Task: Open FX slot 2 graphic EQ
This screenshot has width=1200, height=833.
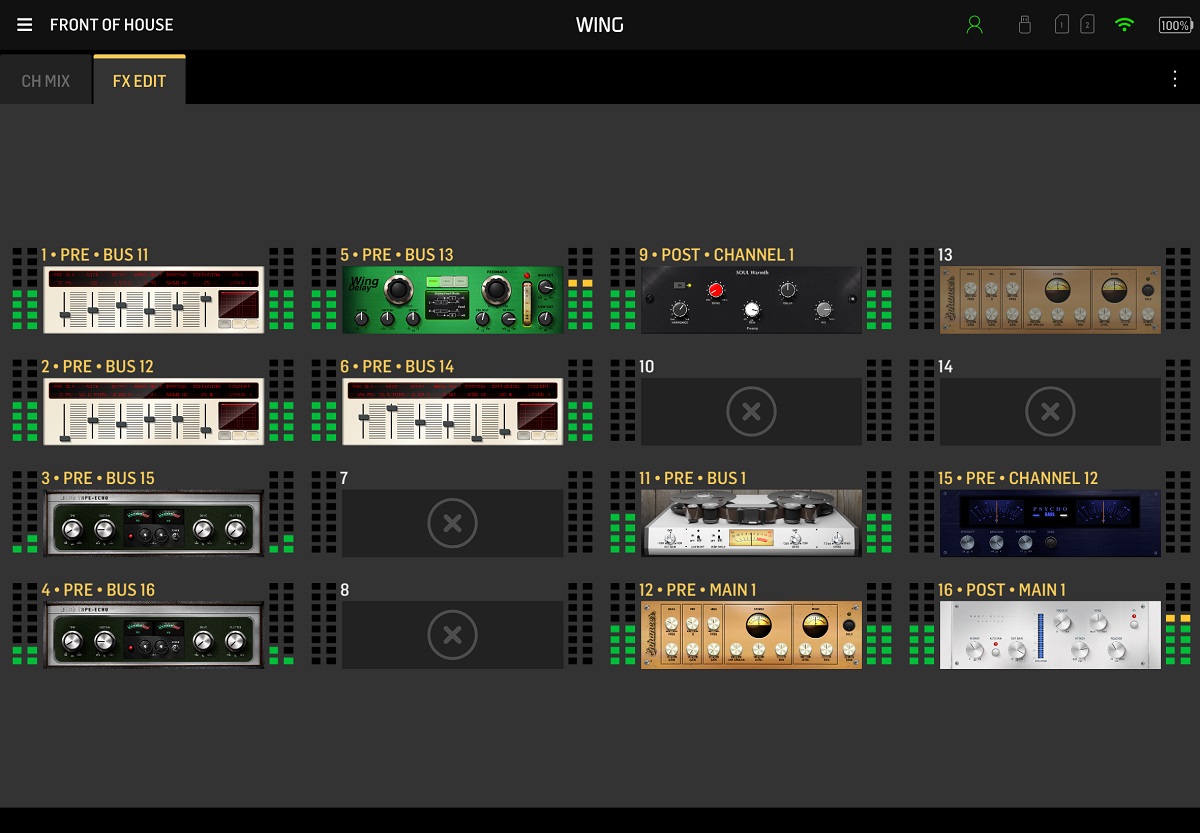Action: pyautogui.click(x=154, y=412)
